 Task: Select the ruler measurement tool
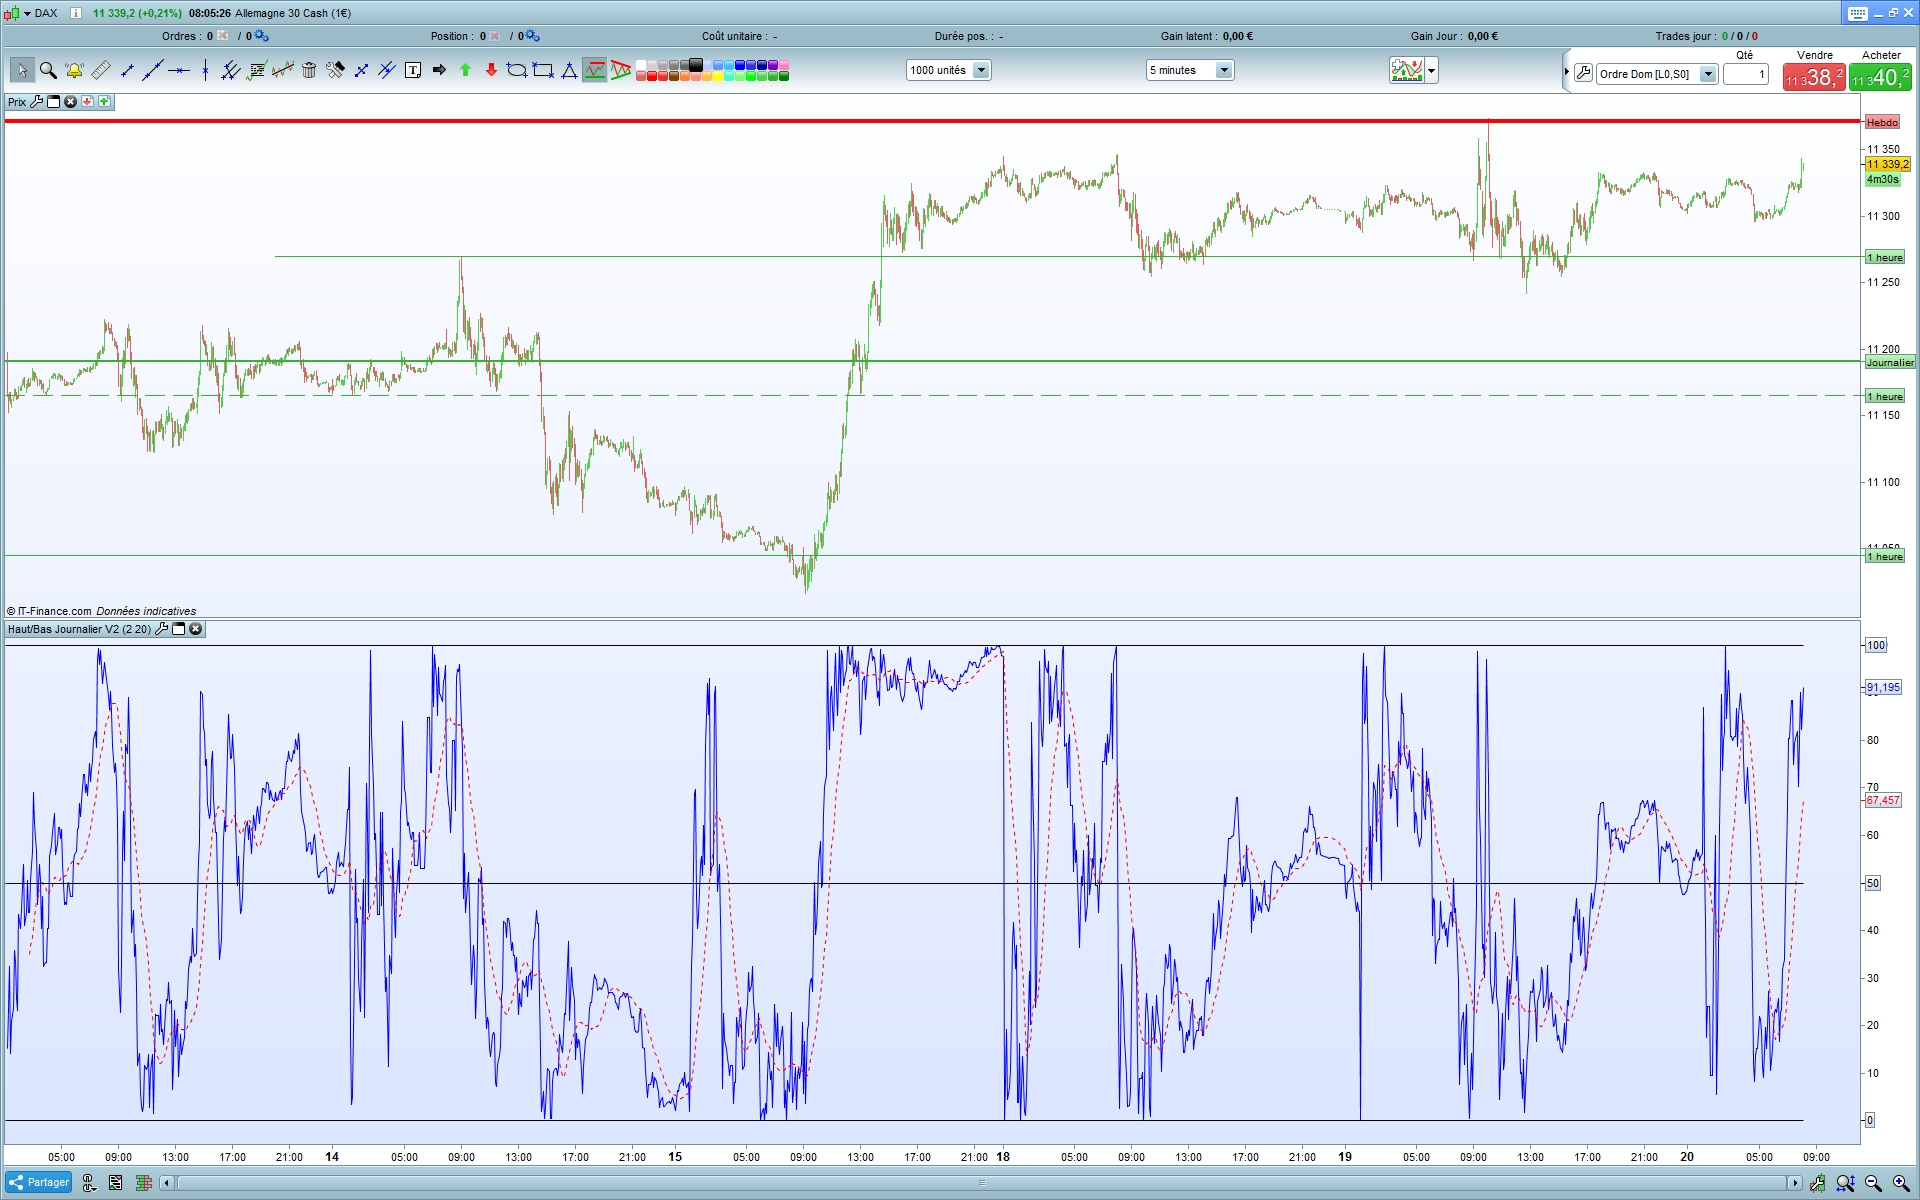[x=101, y=70]
